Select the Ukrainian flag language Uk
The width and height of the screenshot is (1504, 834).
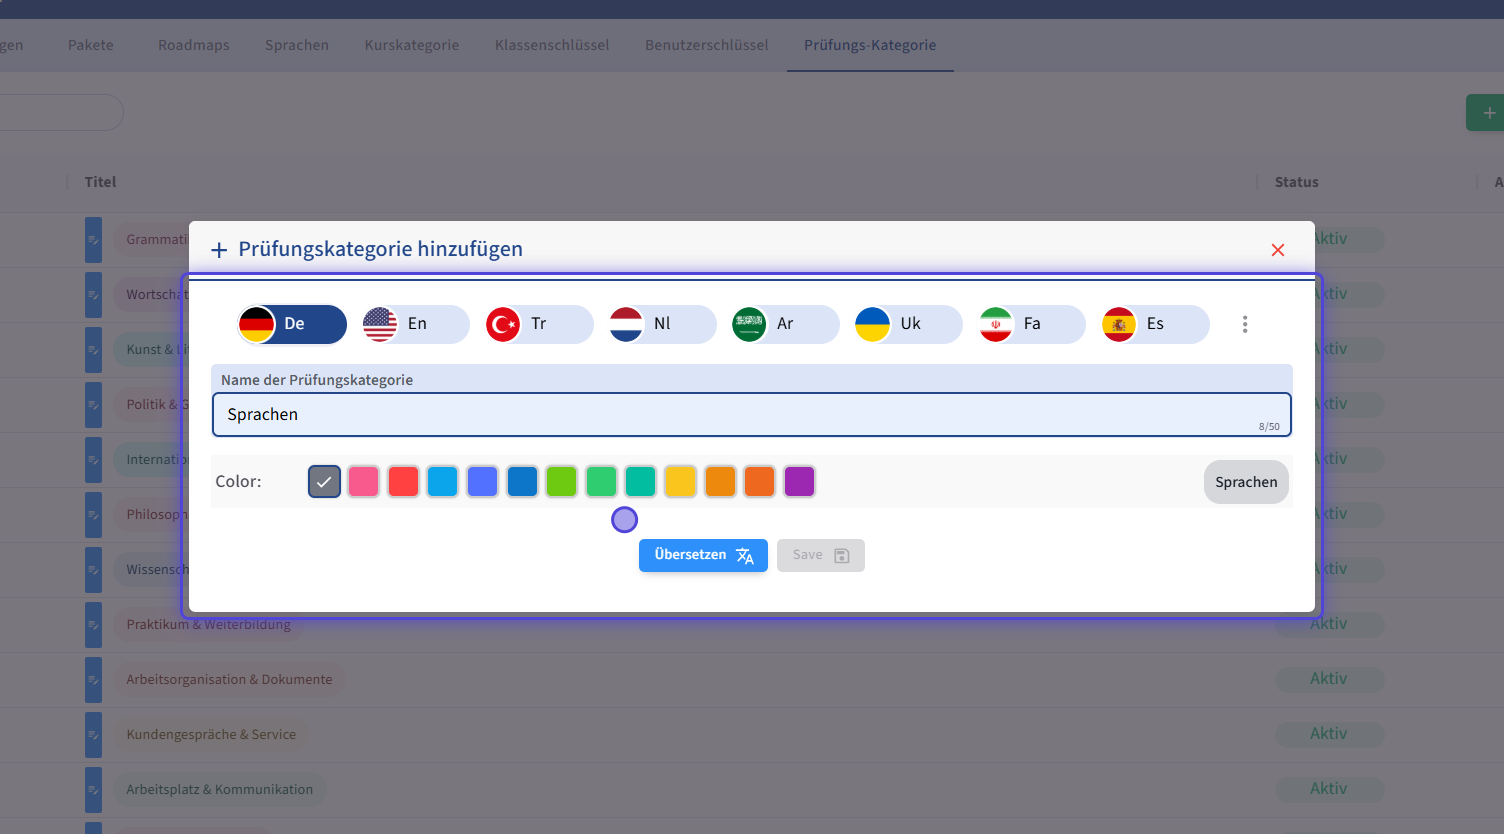(x=908, y=324)
